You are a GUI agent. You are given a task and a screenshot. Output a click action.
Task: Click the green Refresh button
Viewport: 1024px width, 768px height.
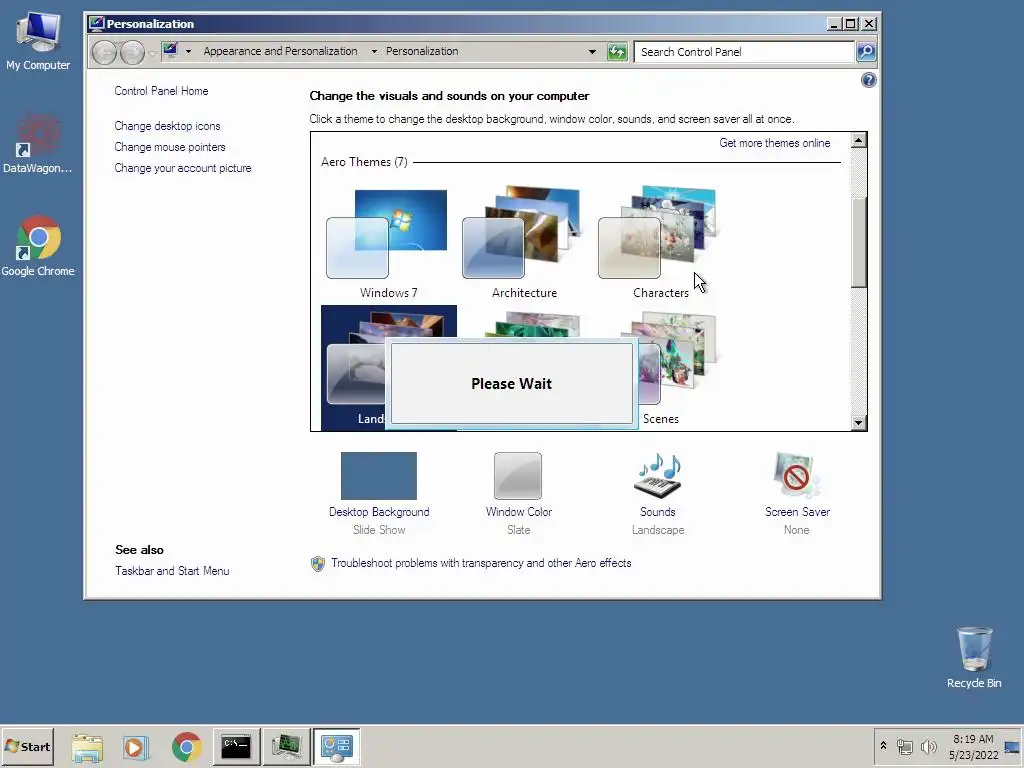tap(617, 52)
